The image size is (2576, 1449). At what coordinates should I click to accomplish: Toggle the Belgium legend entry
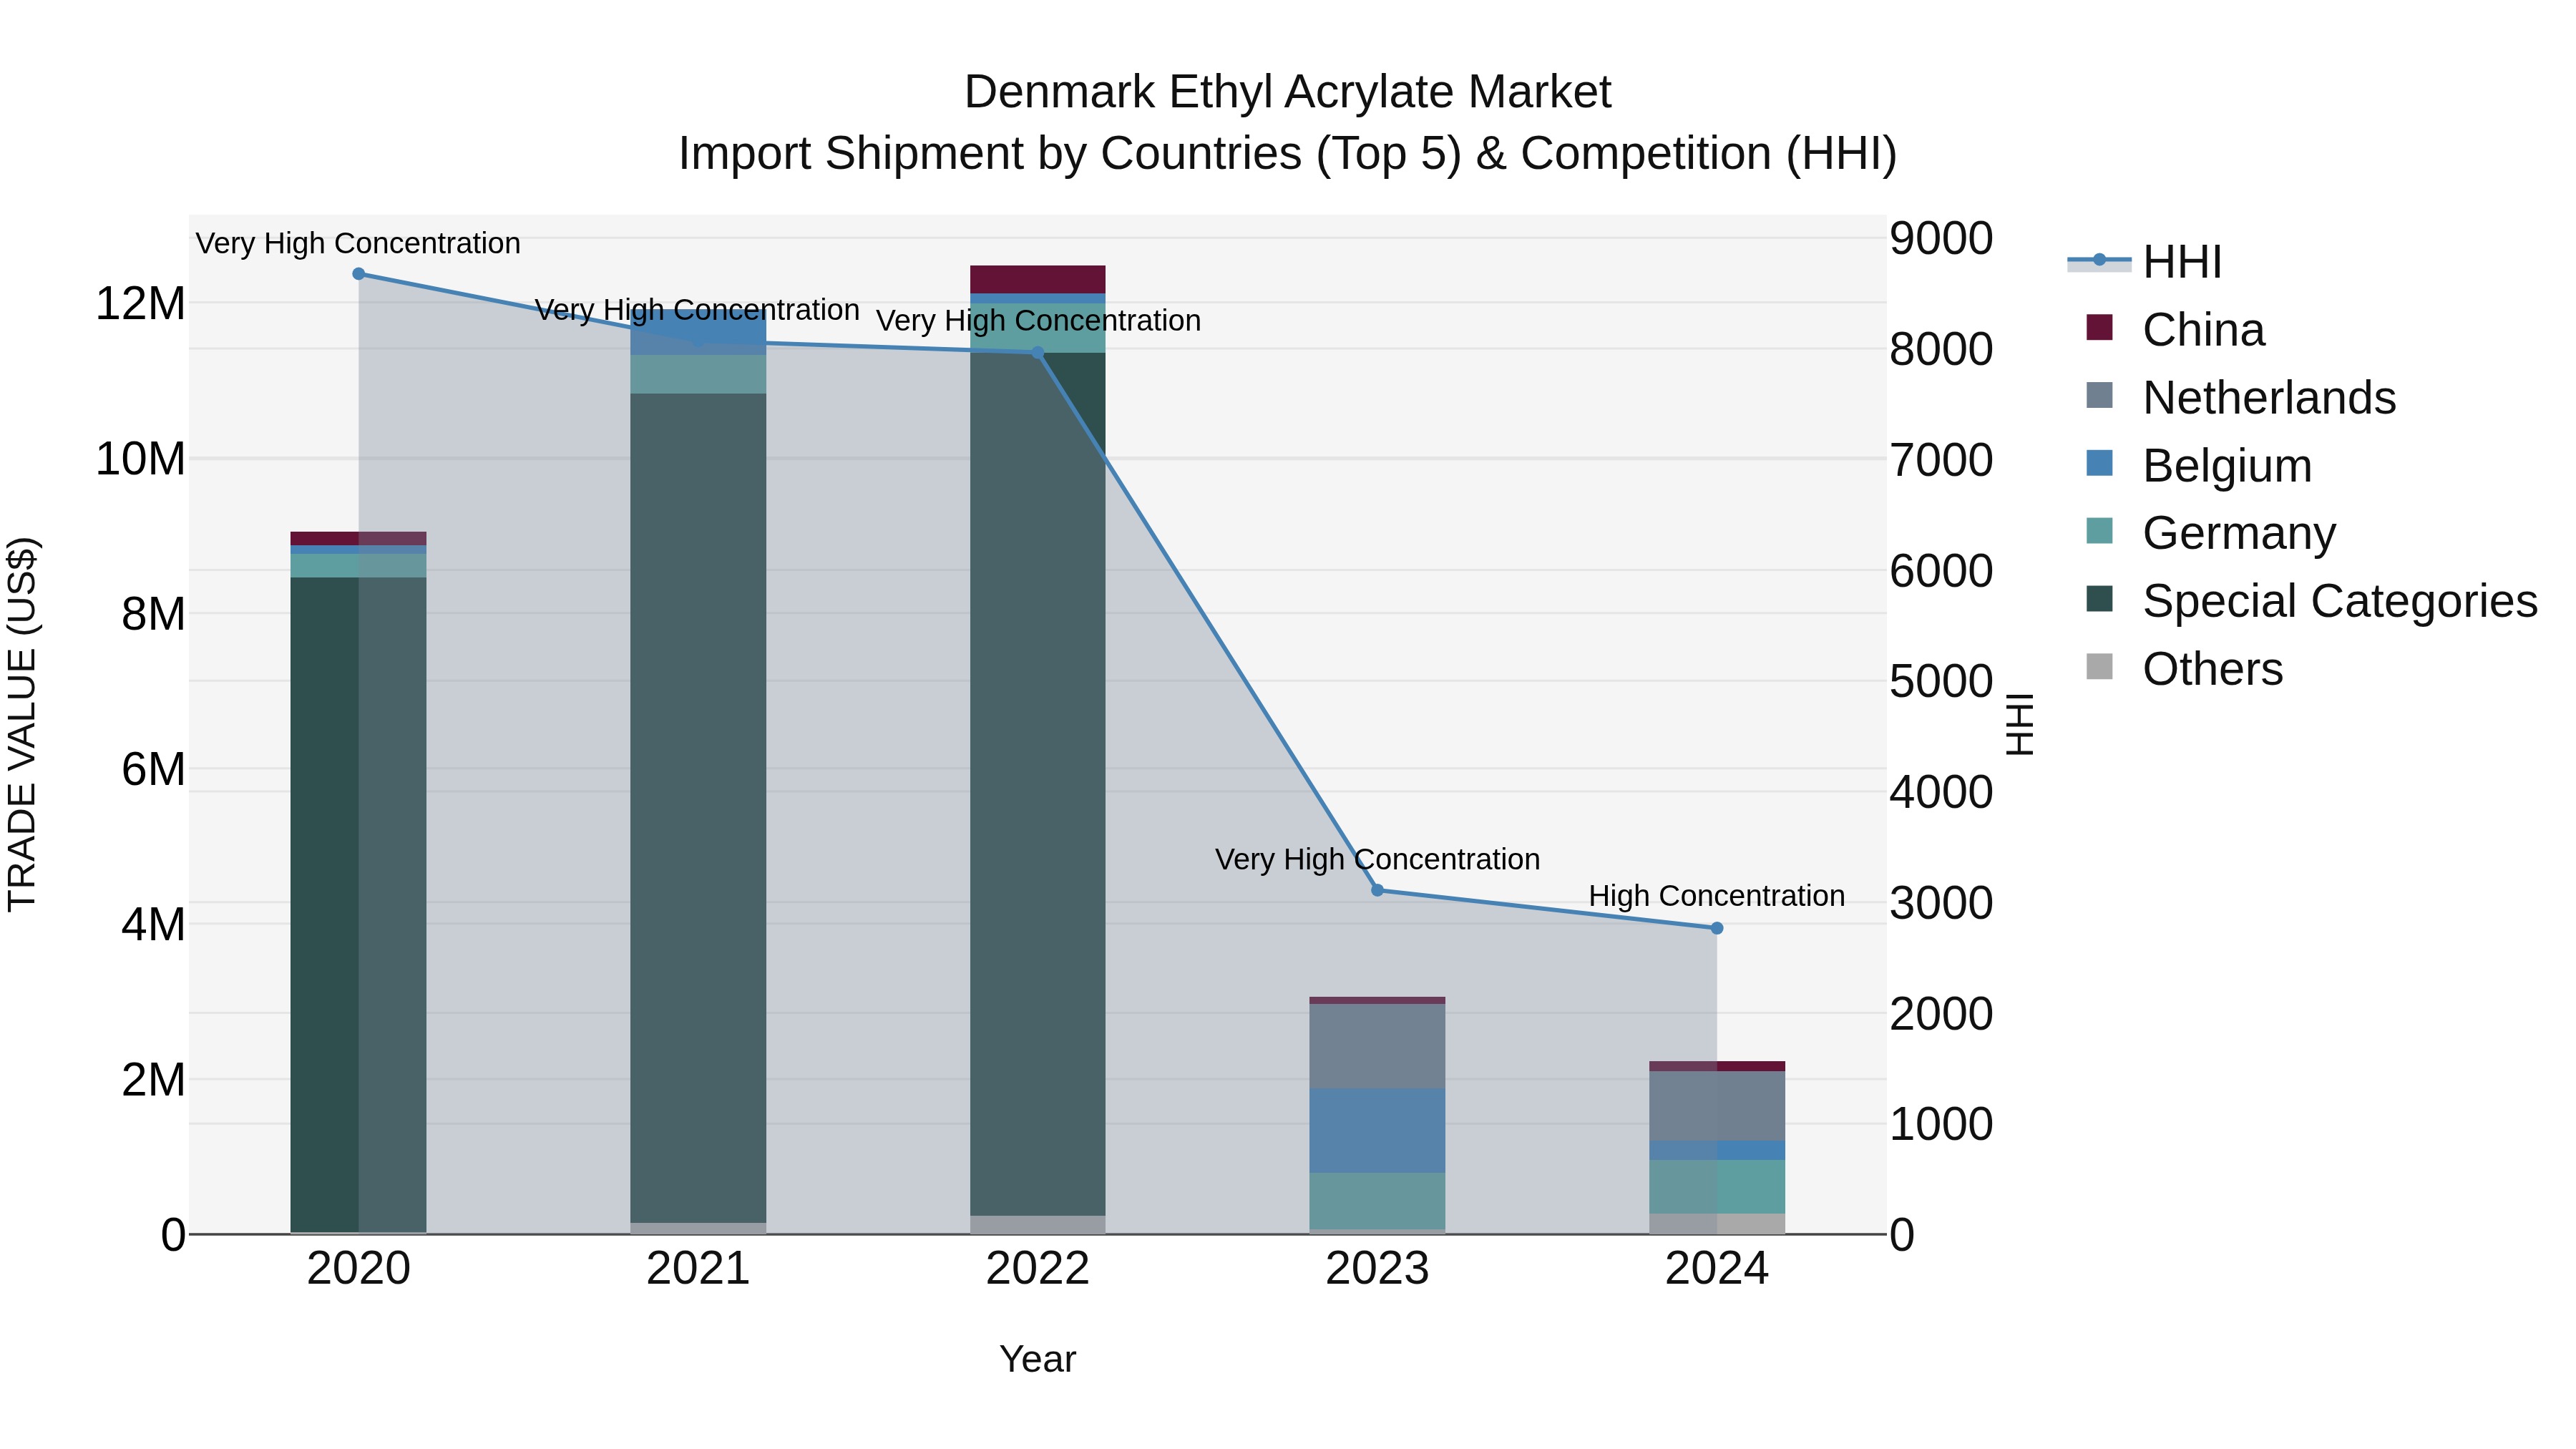tap(2199, 465)
